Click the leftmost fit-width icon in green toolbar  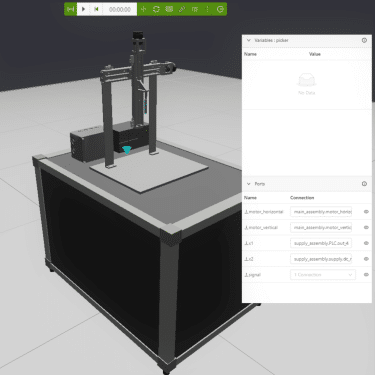pos(70,9)
